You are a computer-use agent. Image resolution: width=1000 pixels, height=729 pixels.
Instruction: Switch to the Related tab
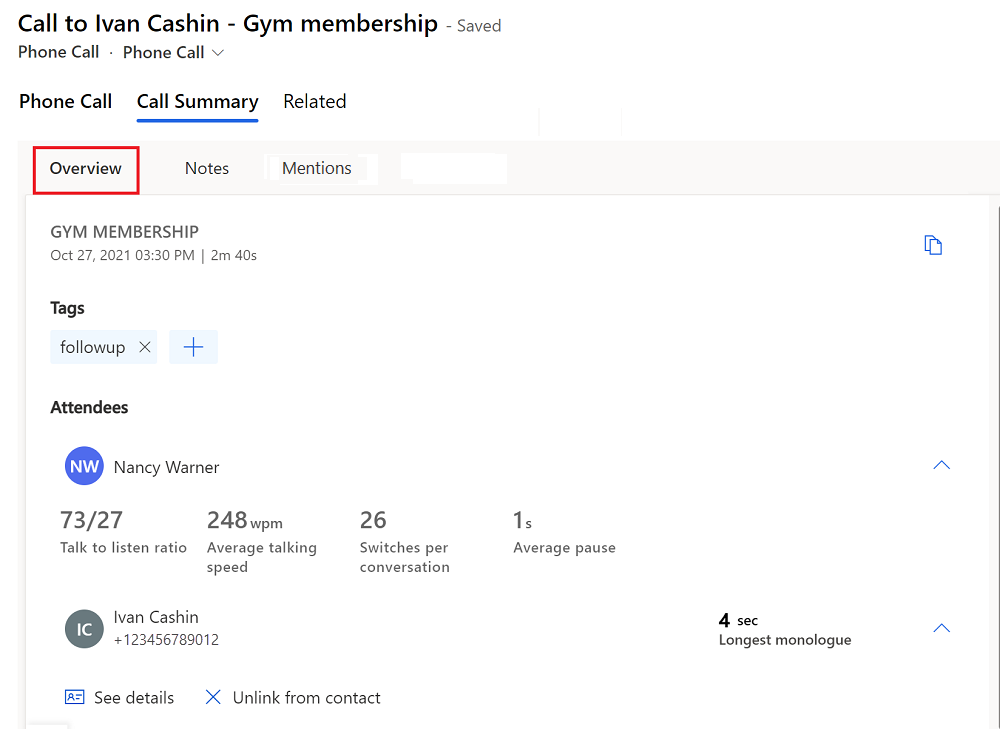[x=314, y=101]
